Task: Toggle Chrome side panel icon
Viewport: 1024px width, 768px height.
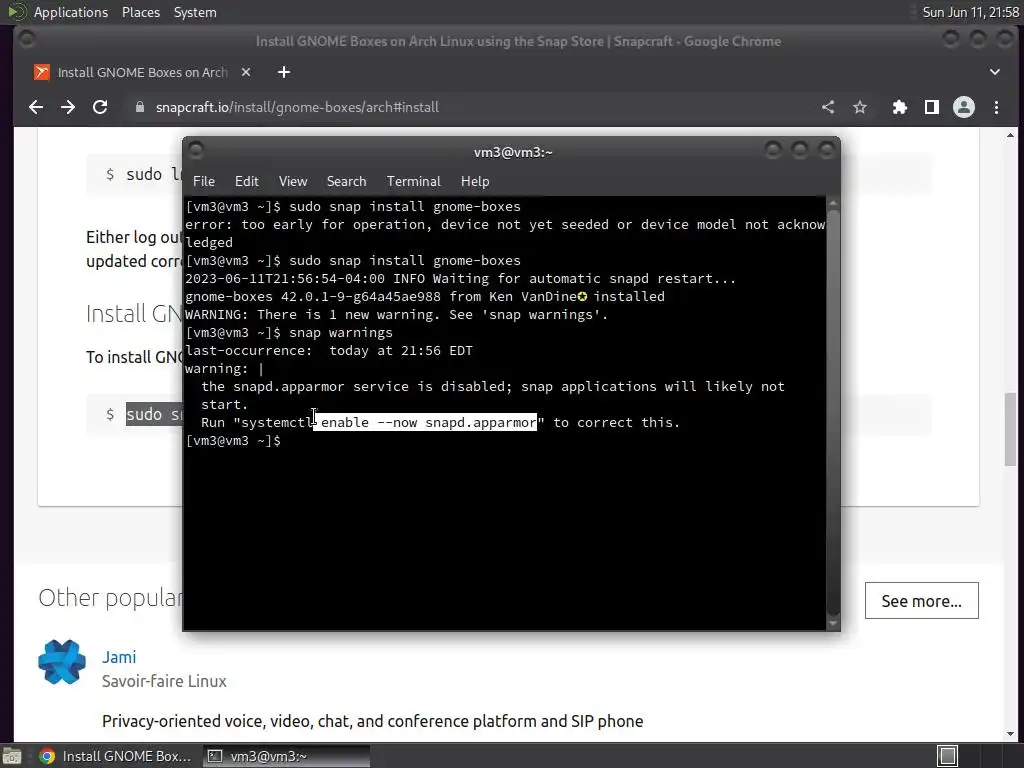Action: click(x=932, y=107)
